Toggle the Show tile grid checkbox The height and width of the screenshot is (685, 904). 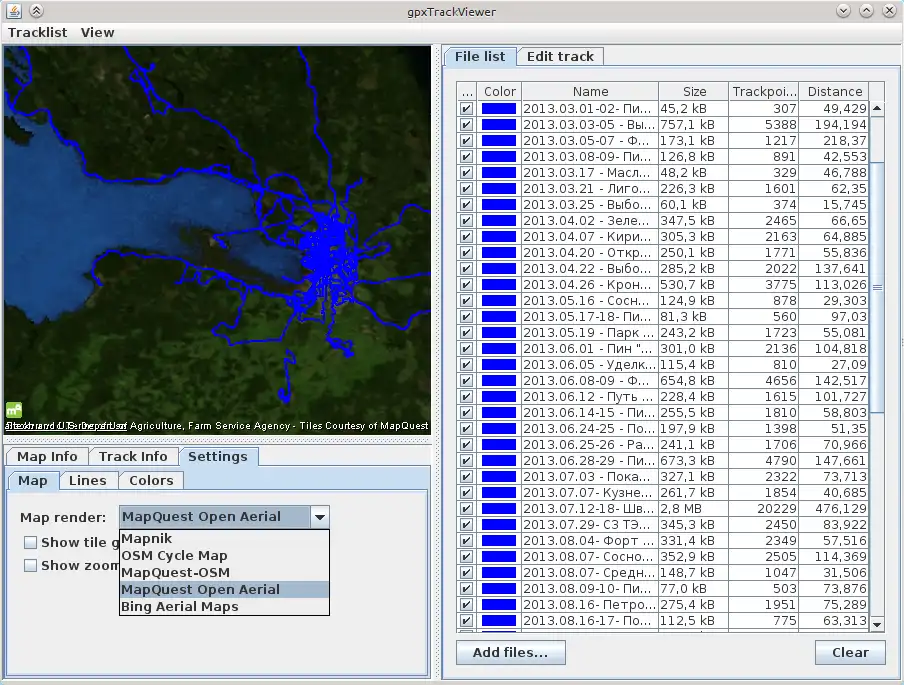coord(31,543)
